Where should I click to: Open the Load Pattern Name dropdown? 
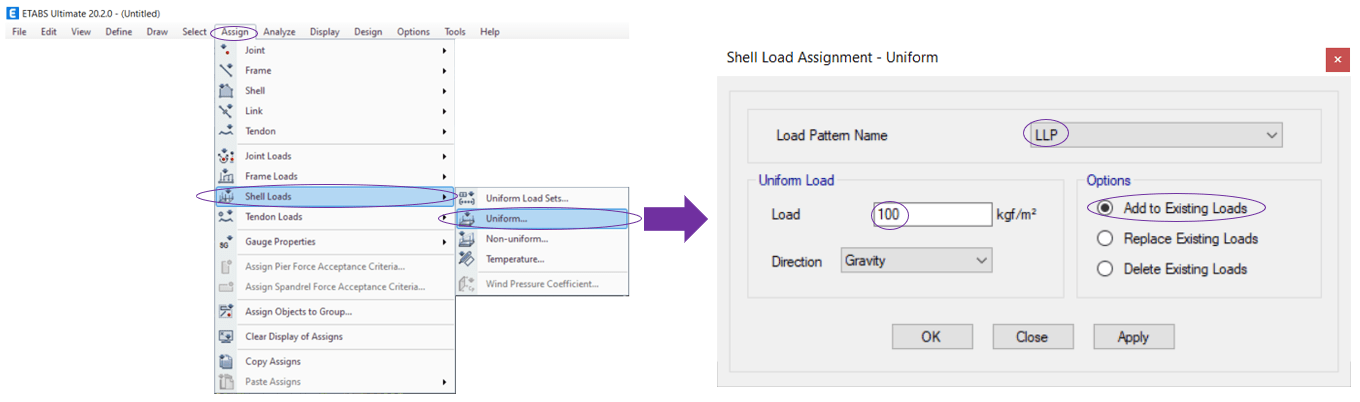click(1153, 135)
